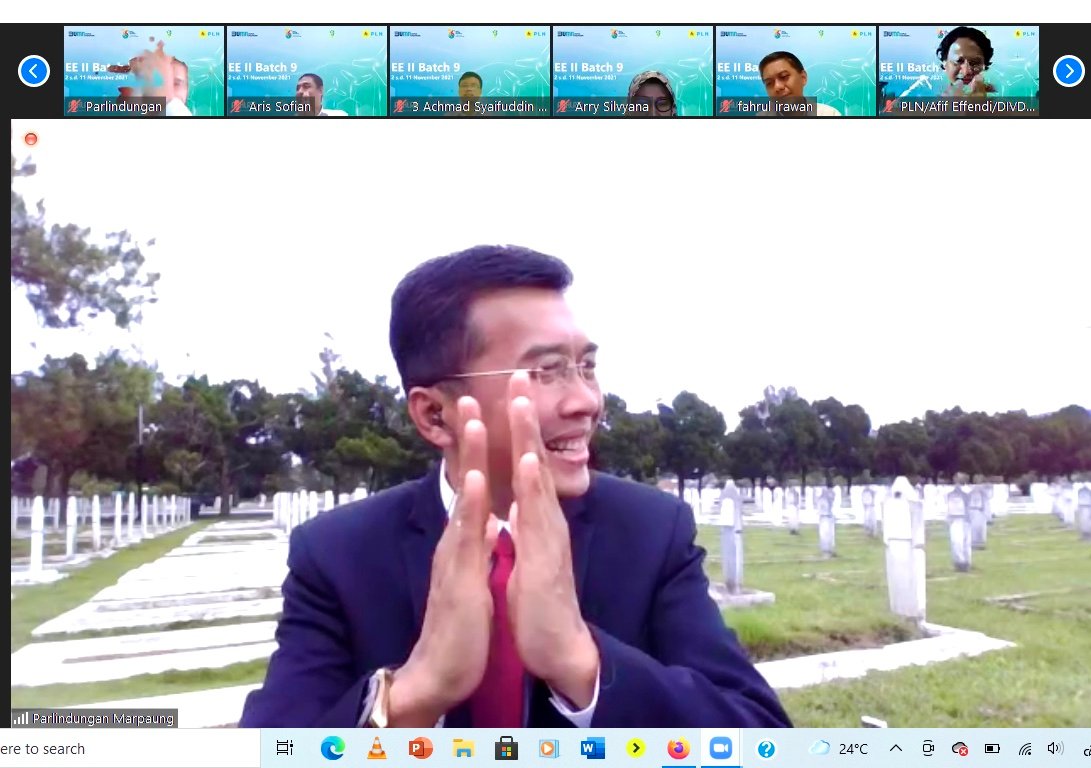Go to previous page of participant thumbnails
The height and width of the screenshot is (768, 1091).
point(34,71)
